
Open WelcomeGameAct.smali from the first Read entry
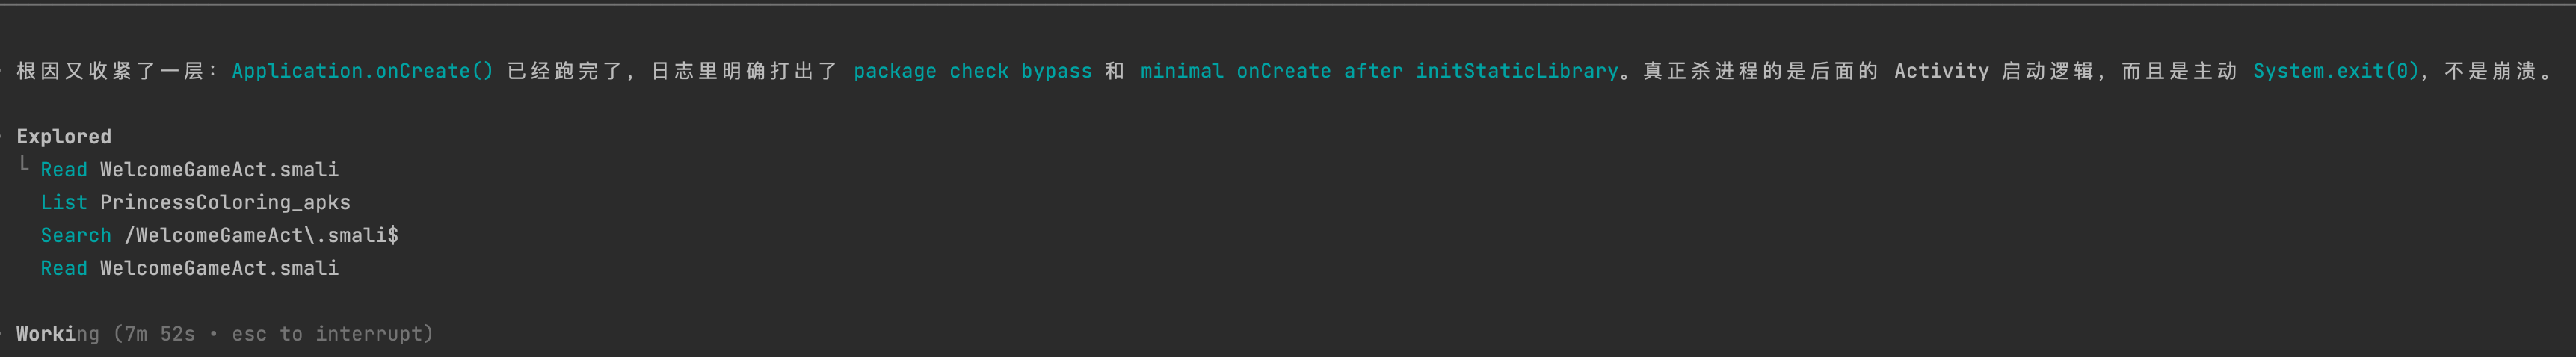click(219, 170)
